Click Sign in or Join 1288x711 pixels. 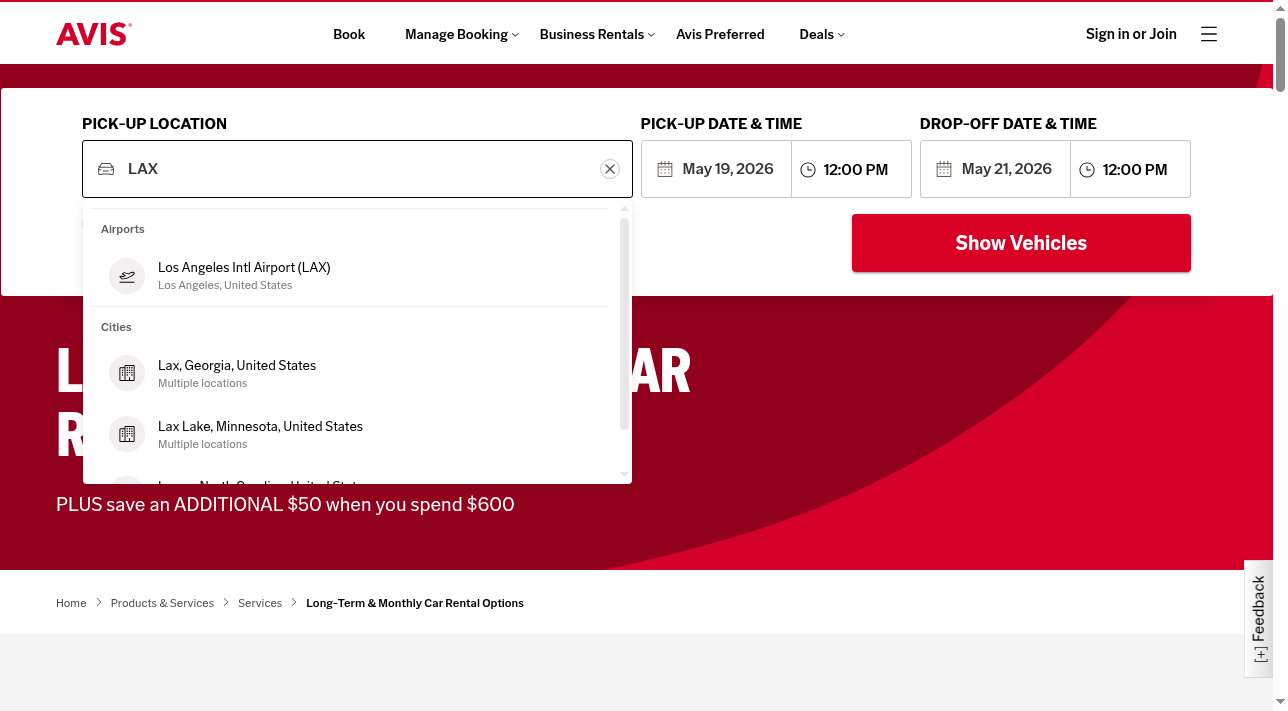1131,34
